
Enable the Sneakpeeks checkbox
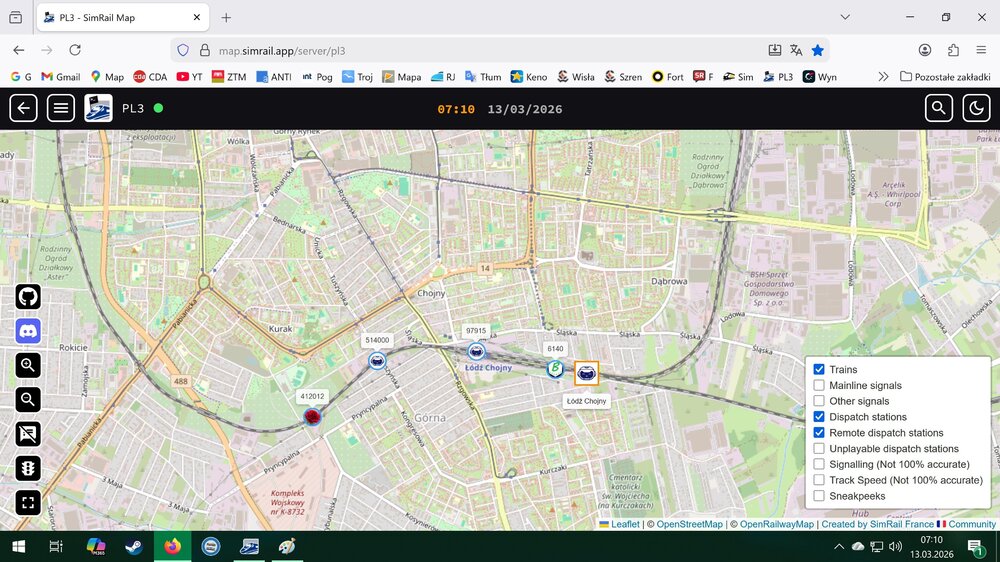[x=819, y=496]
